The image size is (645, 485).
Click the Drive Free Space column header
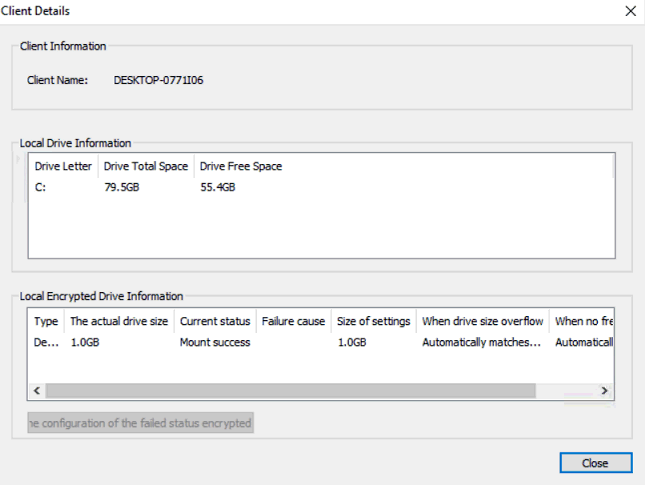coord(241,166)
